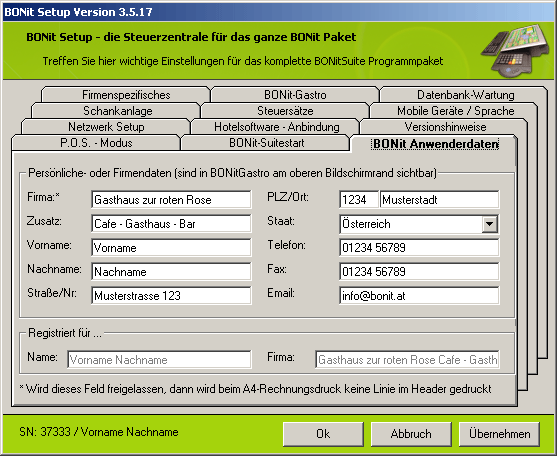Click the BONit Setup Steuerzentrale heading text

pyautogui.click(x=191, y=37)
